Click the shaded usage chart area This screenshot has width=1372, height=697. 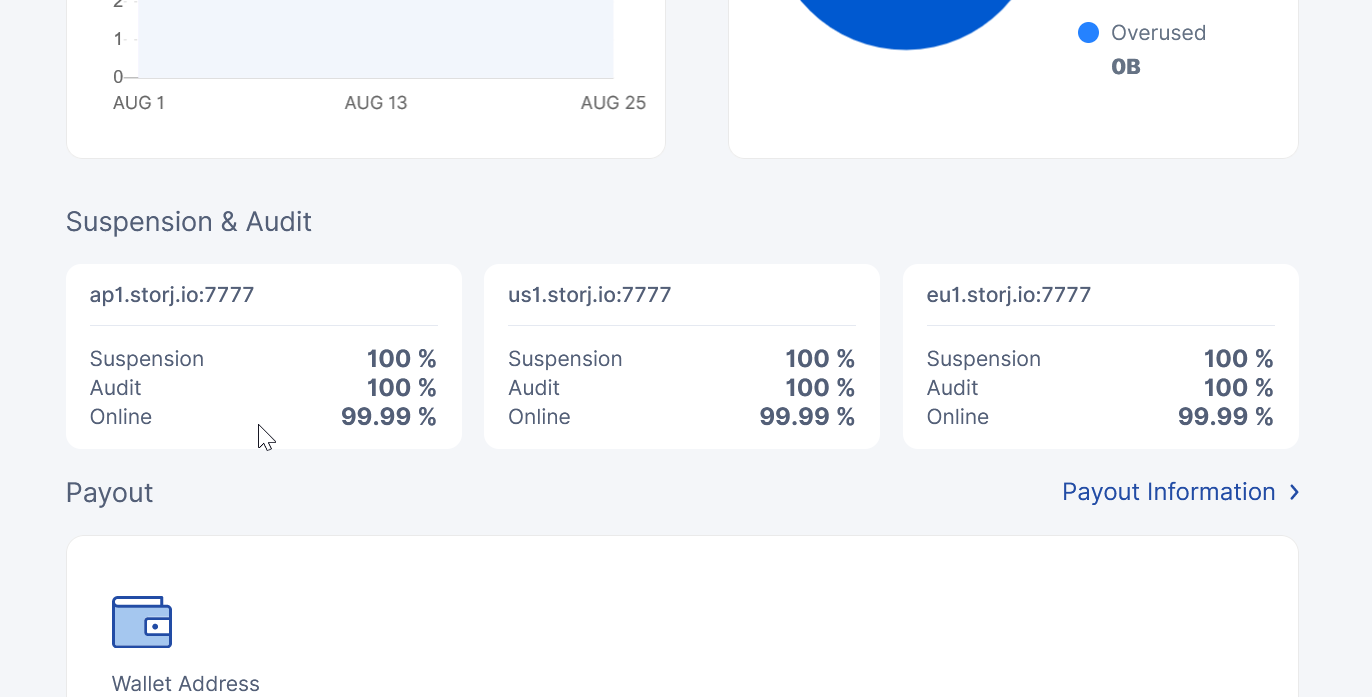pos(375,40)
